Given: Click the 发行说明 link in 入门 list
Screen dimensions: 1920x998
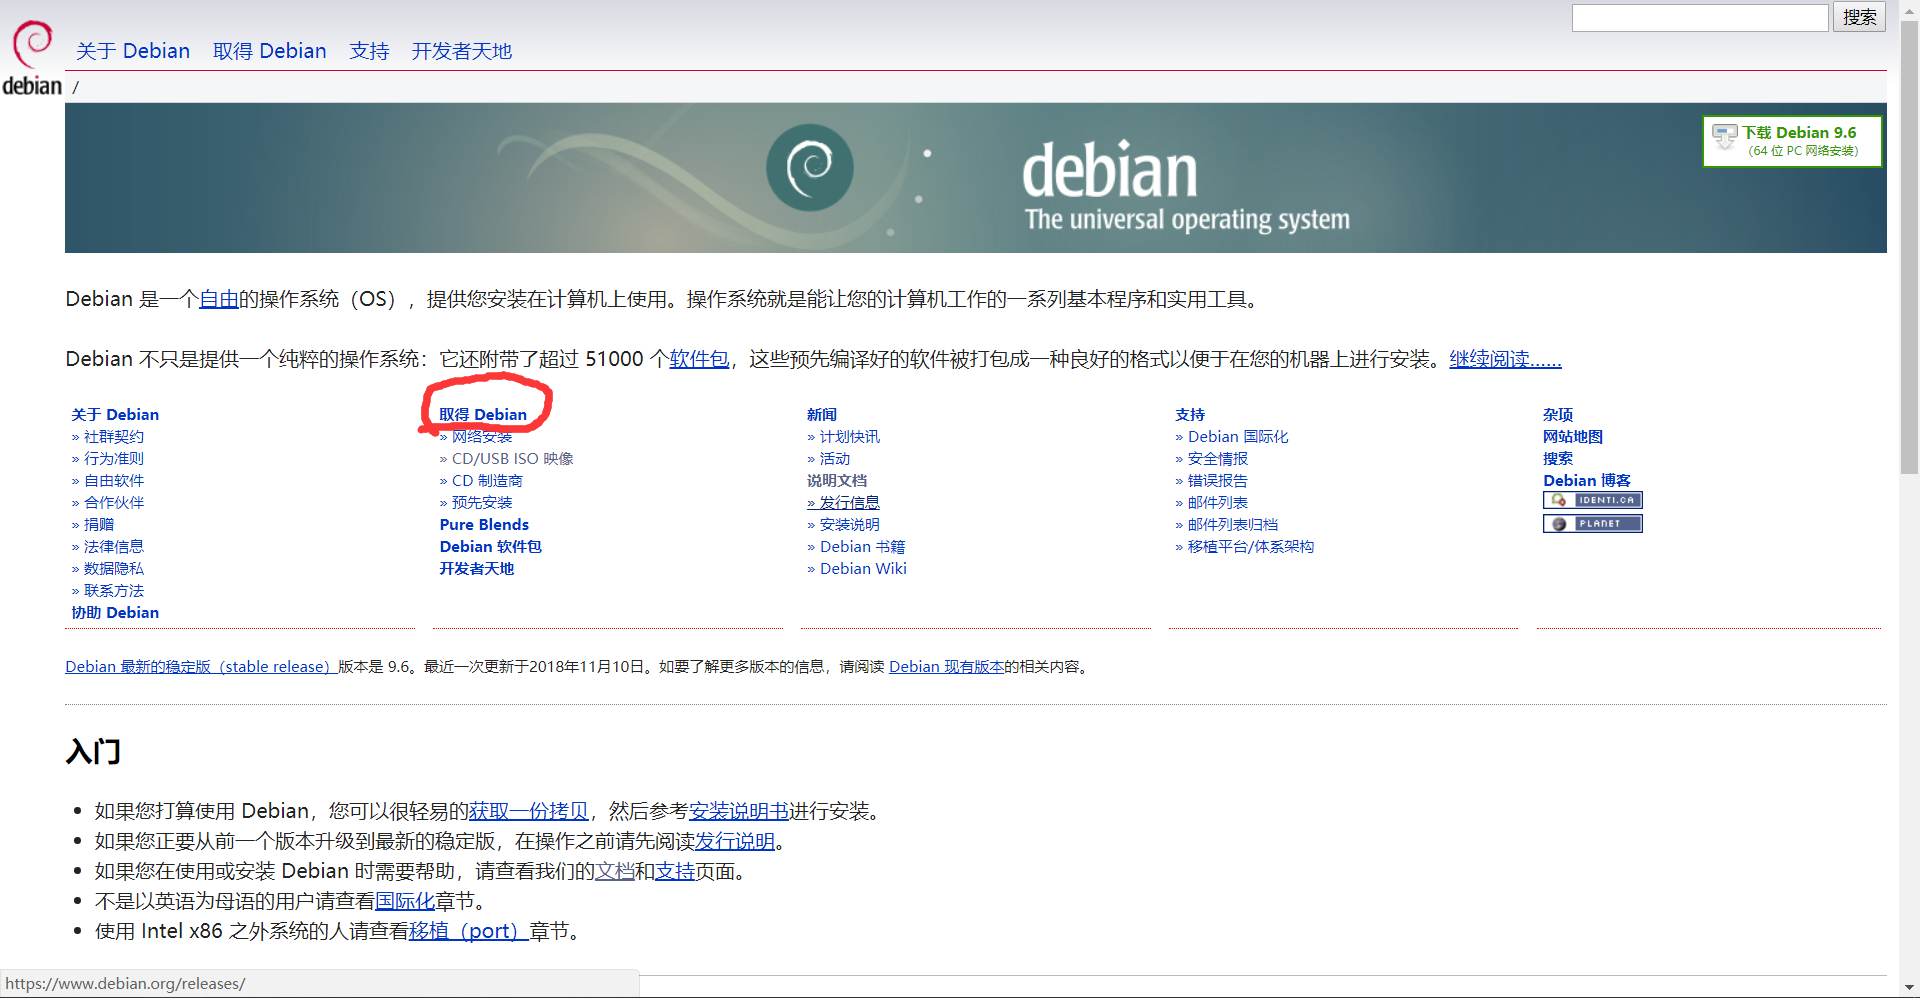Looking at the screenshot, I should (x=735, y=841).
